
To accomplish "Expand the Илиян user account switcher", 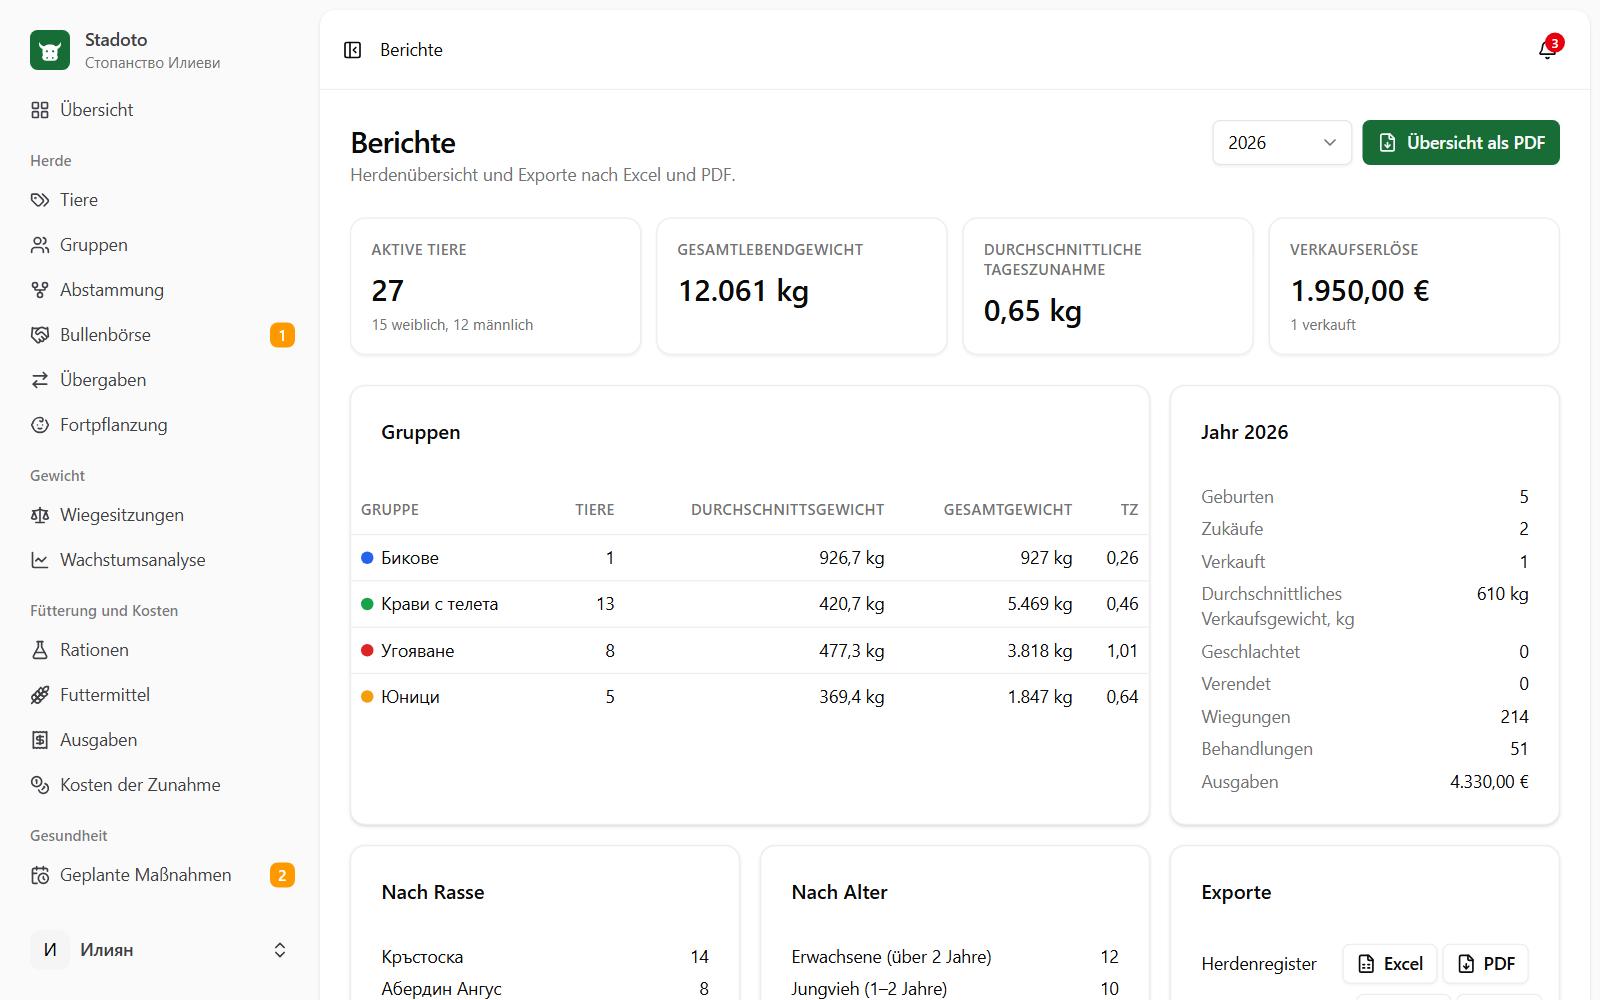I will [160, 950].
